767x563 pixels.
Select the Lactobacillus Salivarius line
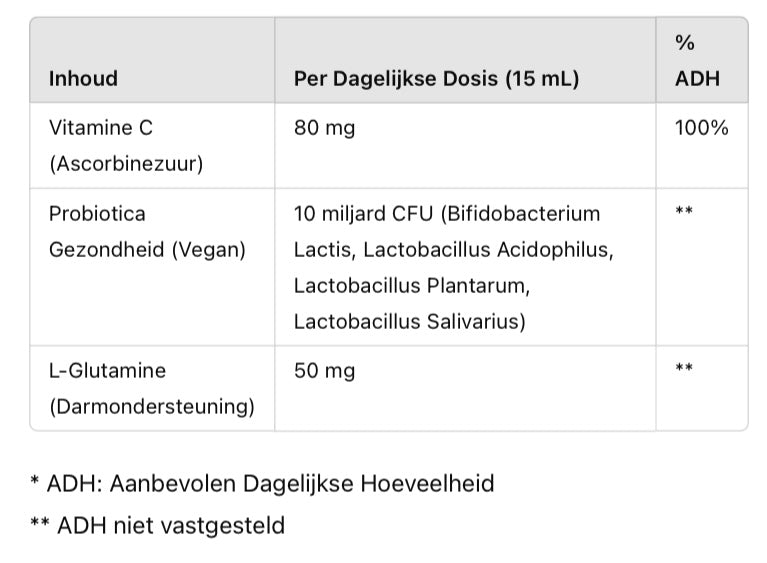[x=408, y=321]
